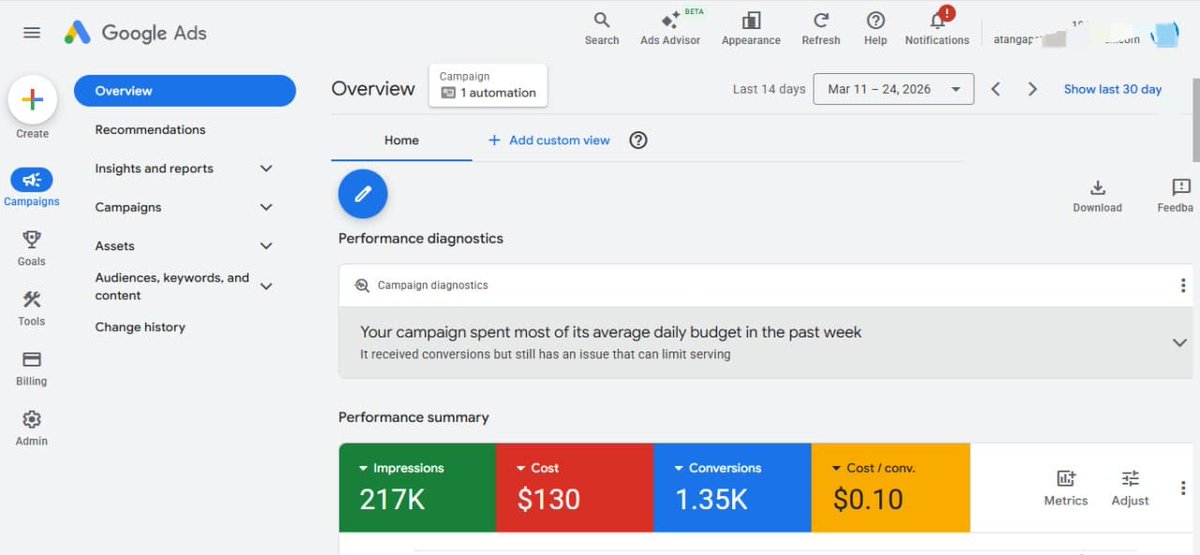Select Campaigns in left icon rail
This screenshot has height=555, width=1200.
[32, 187]
